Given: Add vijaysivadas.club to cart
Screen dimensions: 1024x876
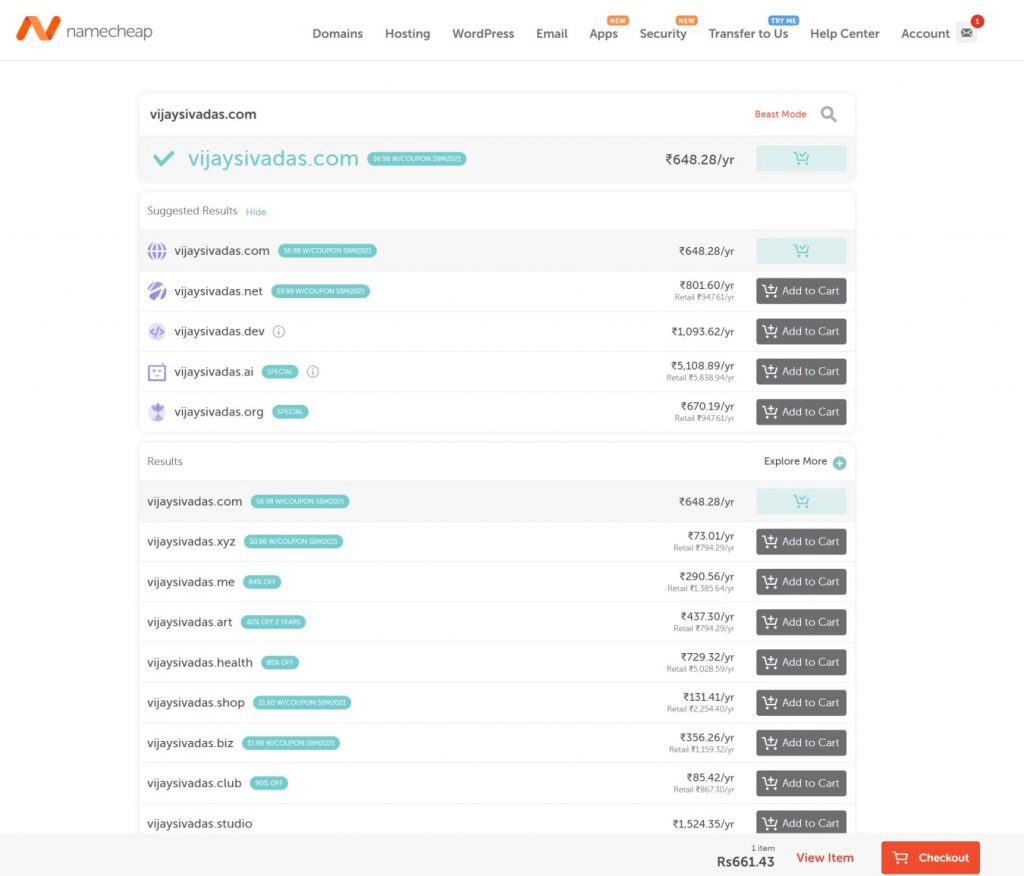Looking at the screenshot, I should (801, 783).
